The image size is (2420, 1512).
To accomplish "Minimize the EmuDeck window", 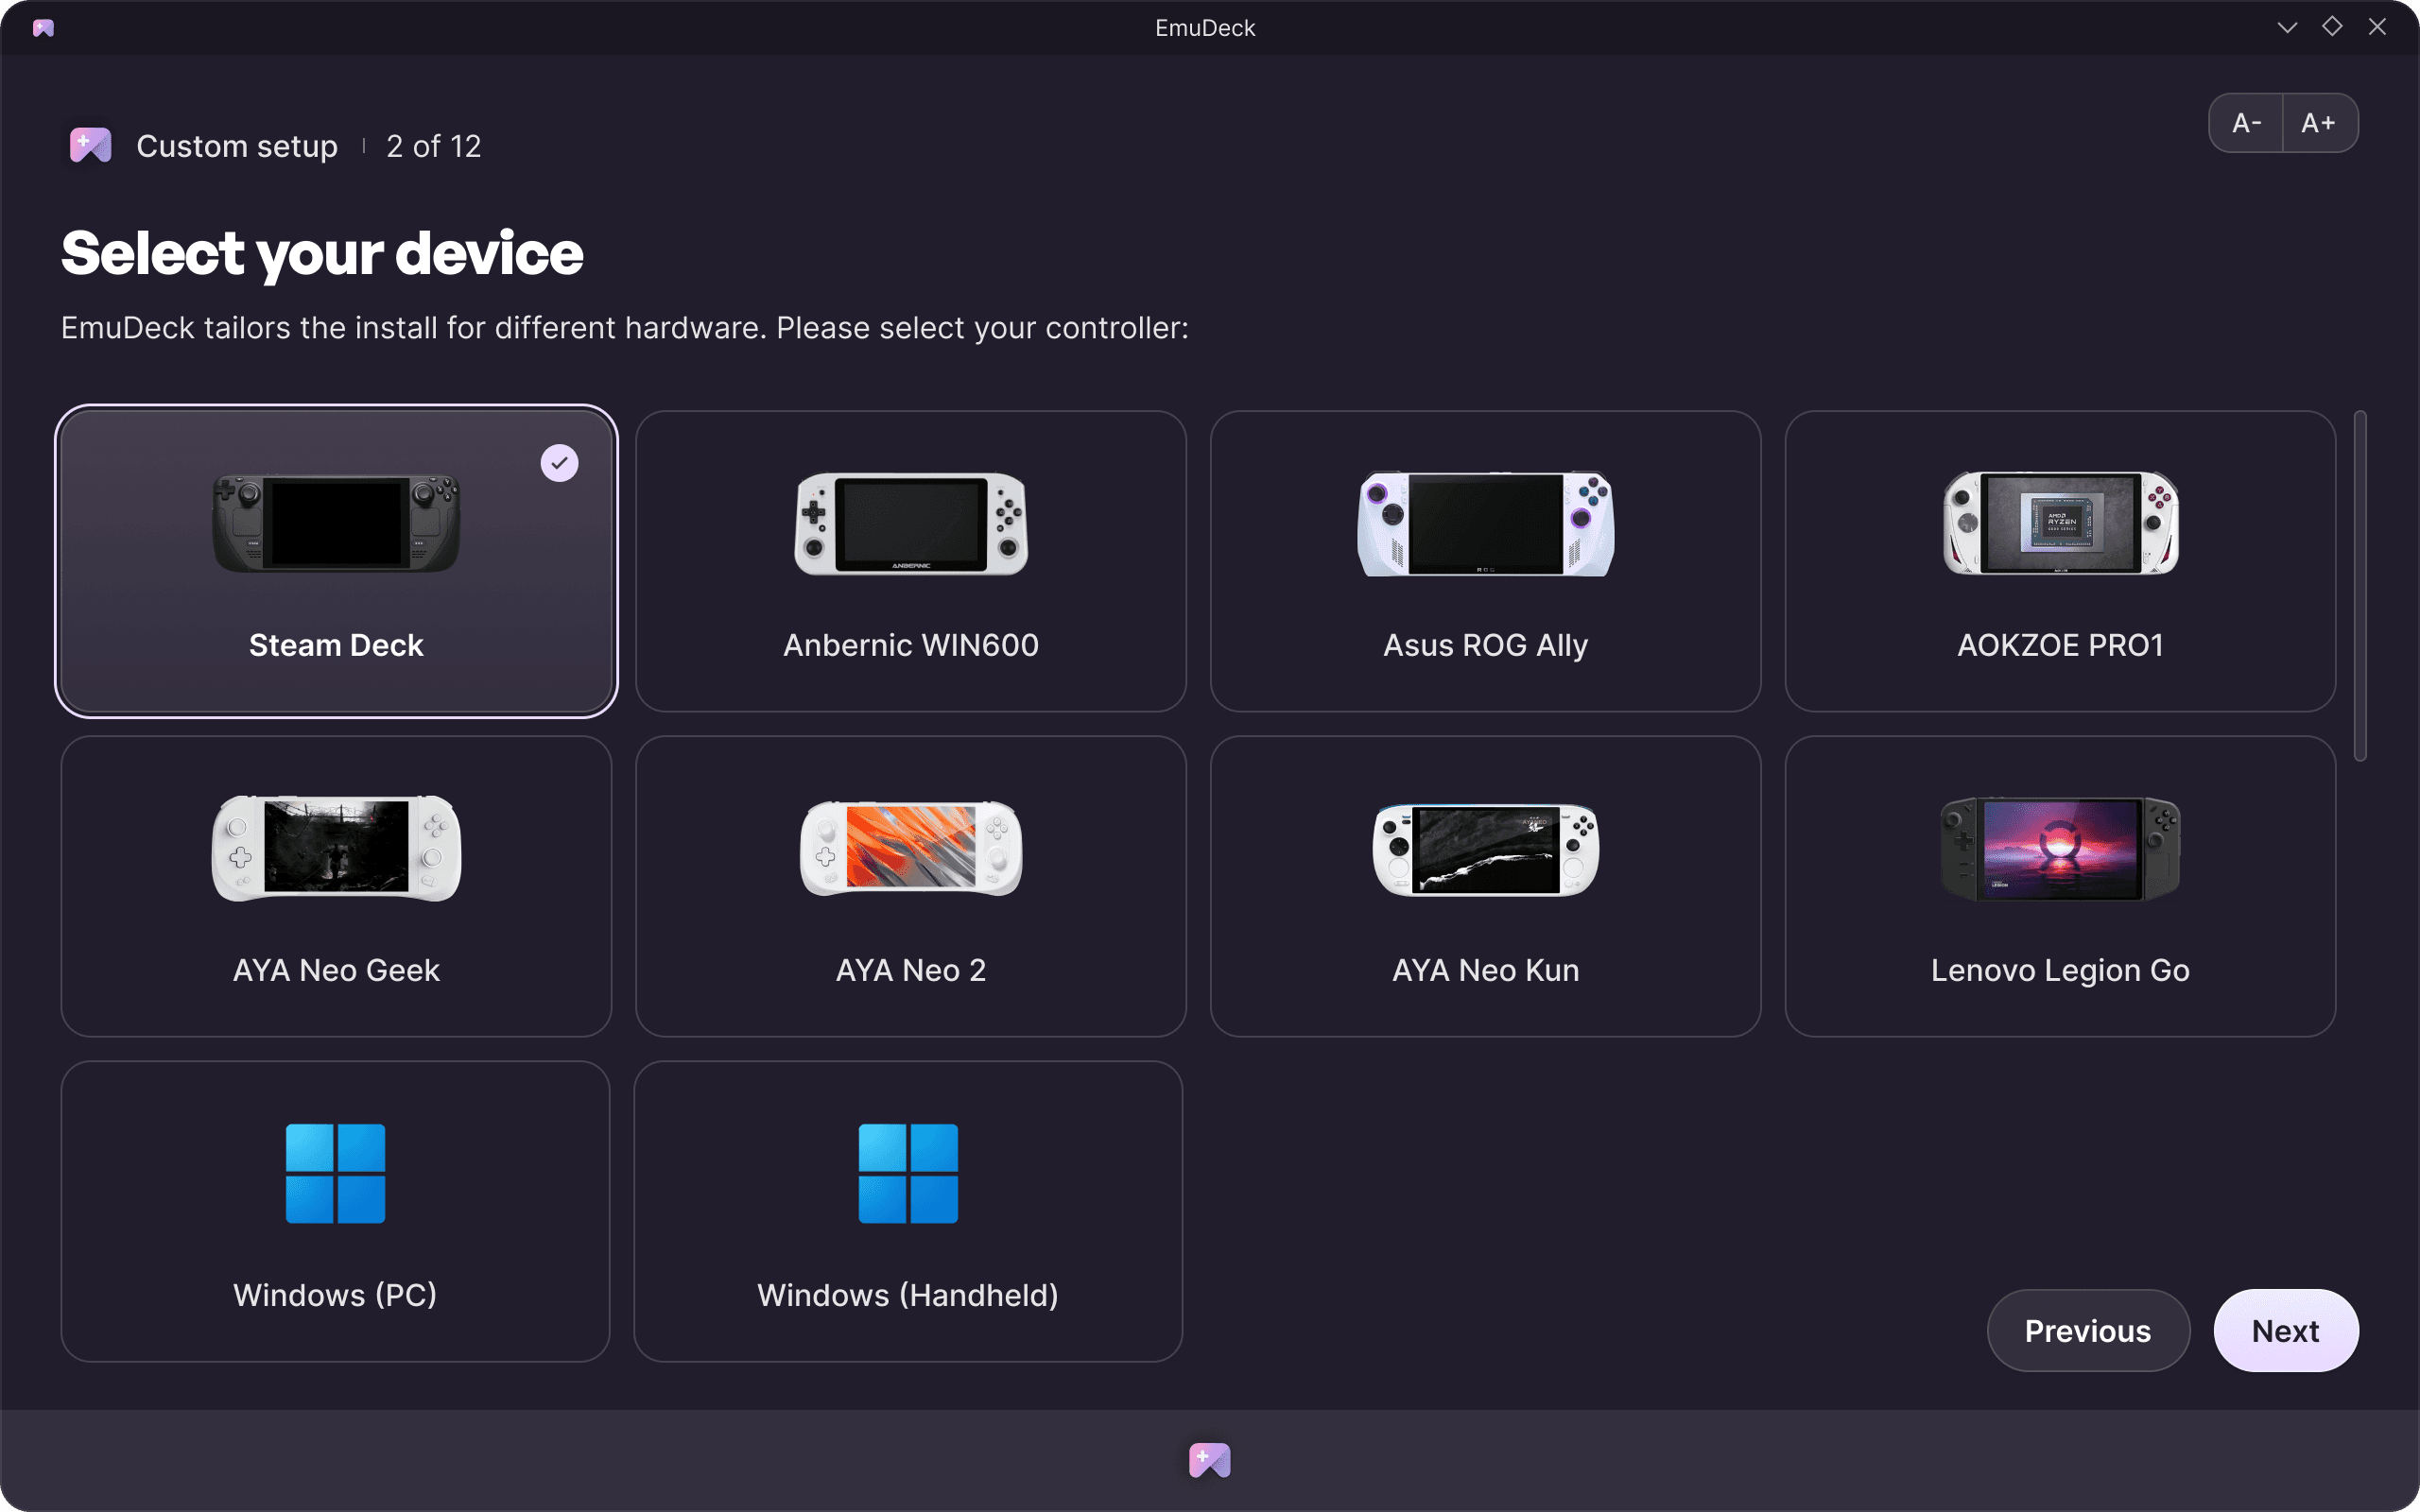I will [x=2286, y=27].
